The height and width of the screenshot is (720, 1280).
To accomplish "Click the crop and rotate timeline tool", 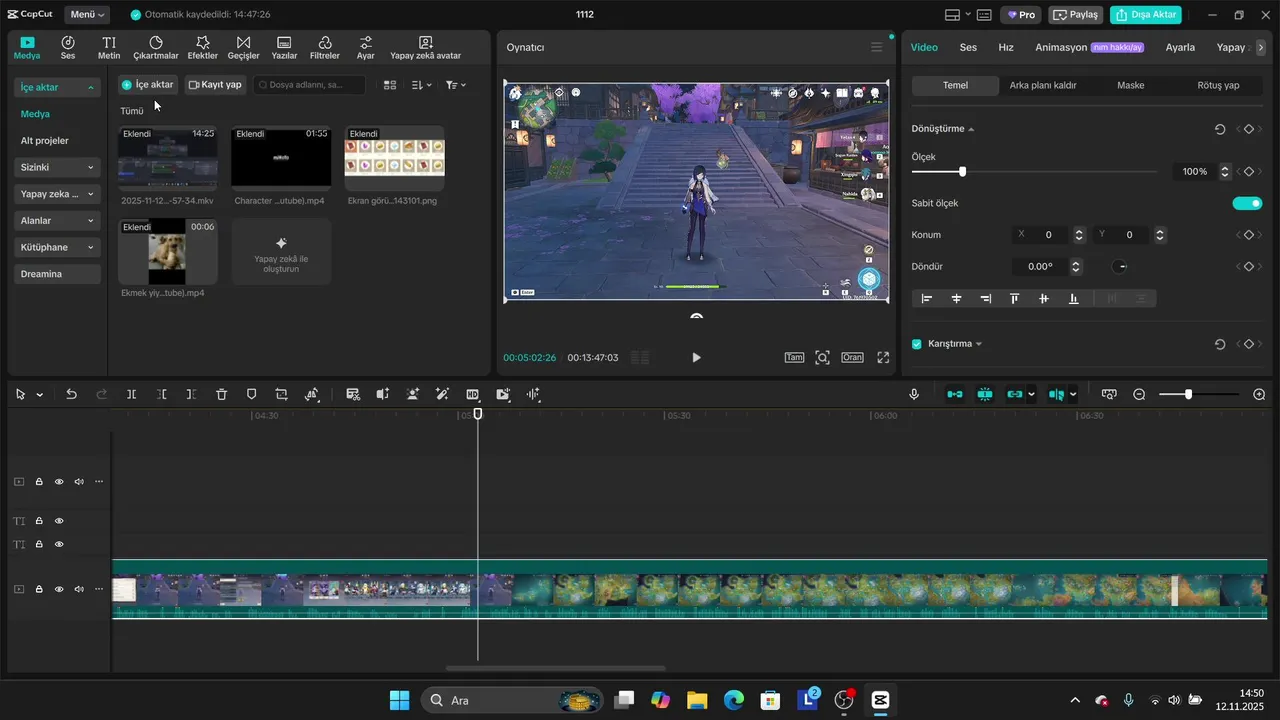I will click(281, 395).
